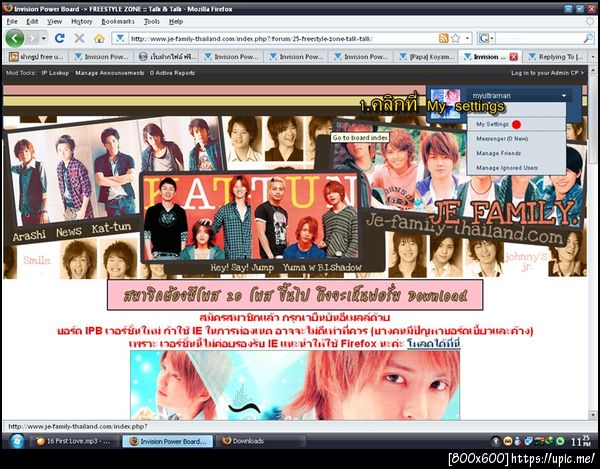Screen dimensions: 600x469
Task: Open the history dropdown beside the Forward arrow
Action: click(x=44, y=38)
